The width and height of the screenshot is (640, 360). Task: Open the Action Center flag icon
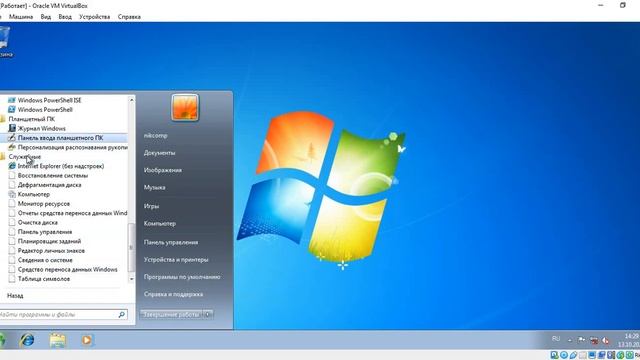(582, 340)
